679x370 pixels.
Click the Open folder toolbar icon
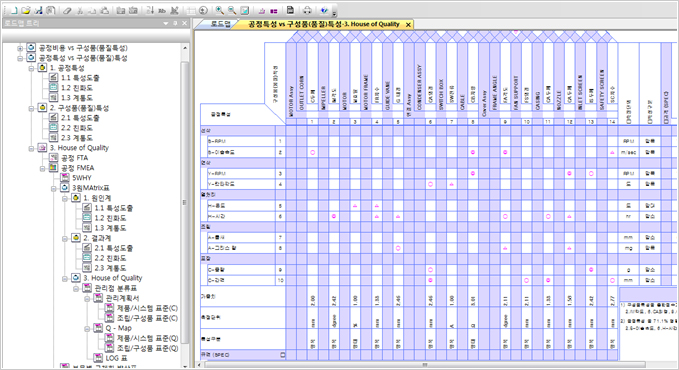pyautogui.click(x=26, y=10)
